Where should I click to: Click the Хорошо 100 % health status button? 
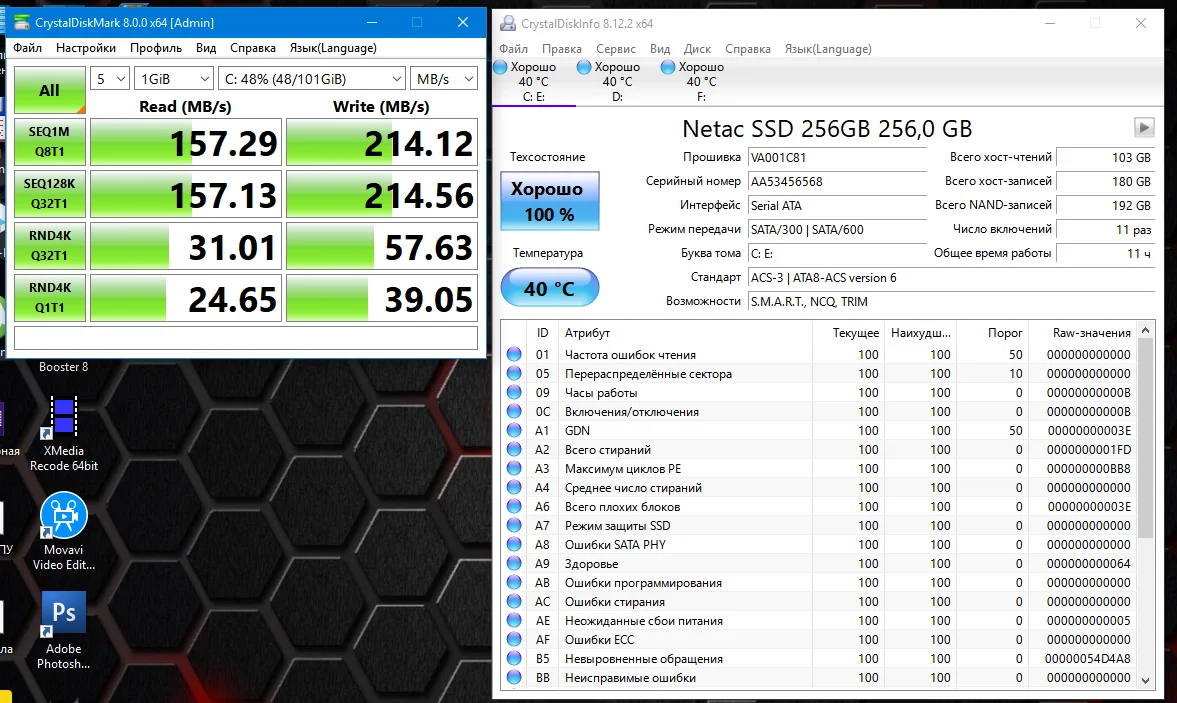coord(549,201)
